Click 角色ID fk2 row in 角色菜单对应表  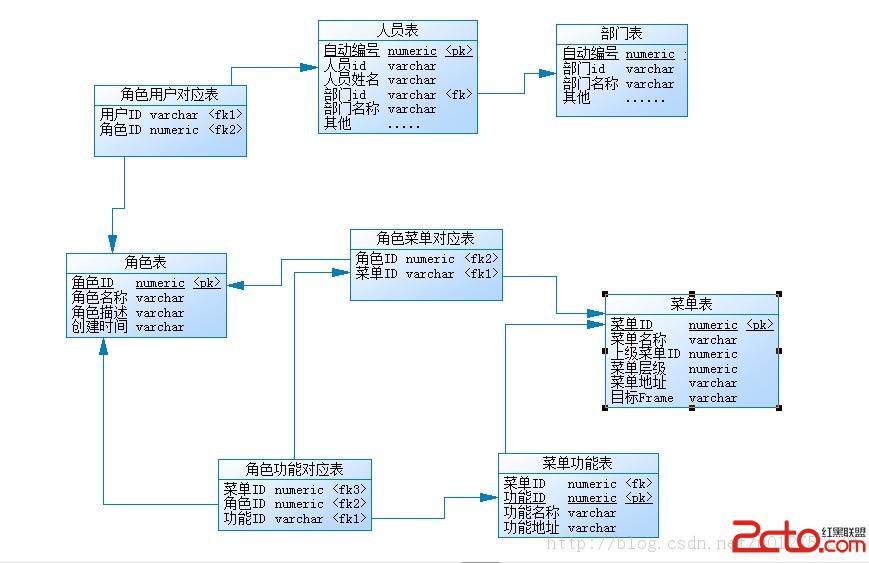click(427, 259)
